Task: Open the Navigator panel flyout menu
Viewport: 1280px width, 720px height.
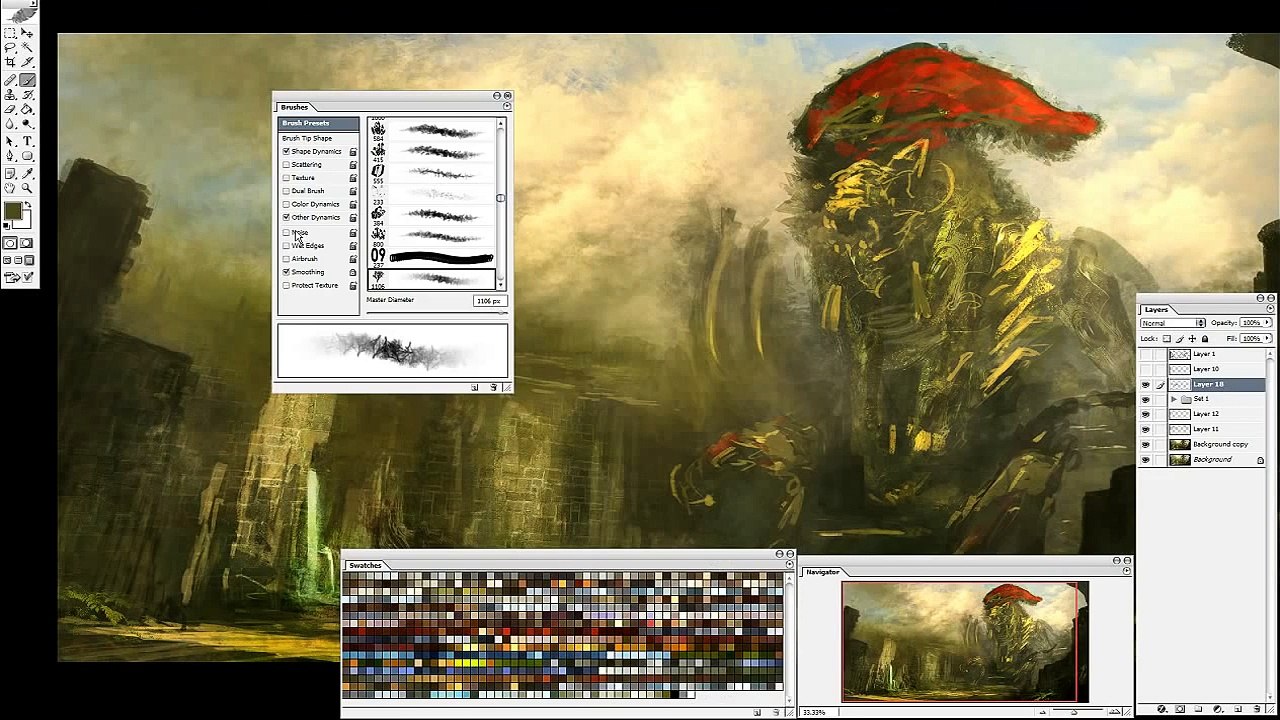Action: [x=1127, y=571]
